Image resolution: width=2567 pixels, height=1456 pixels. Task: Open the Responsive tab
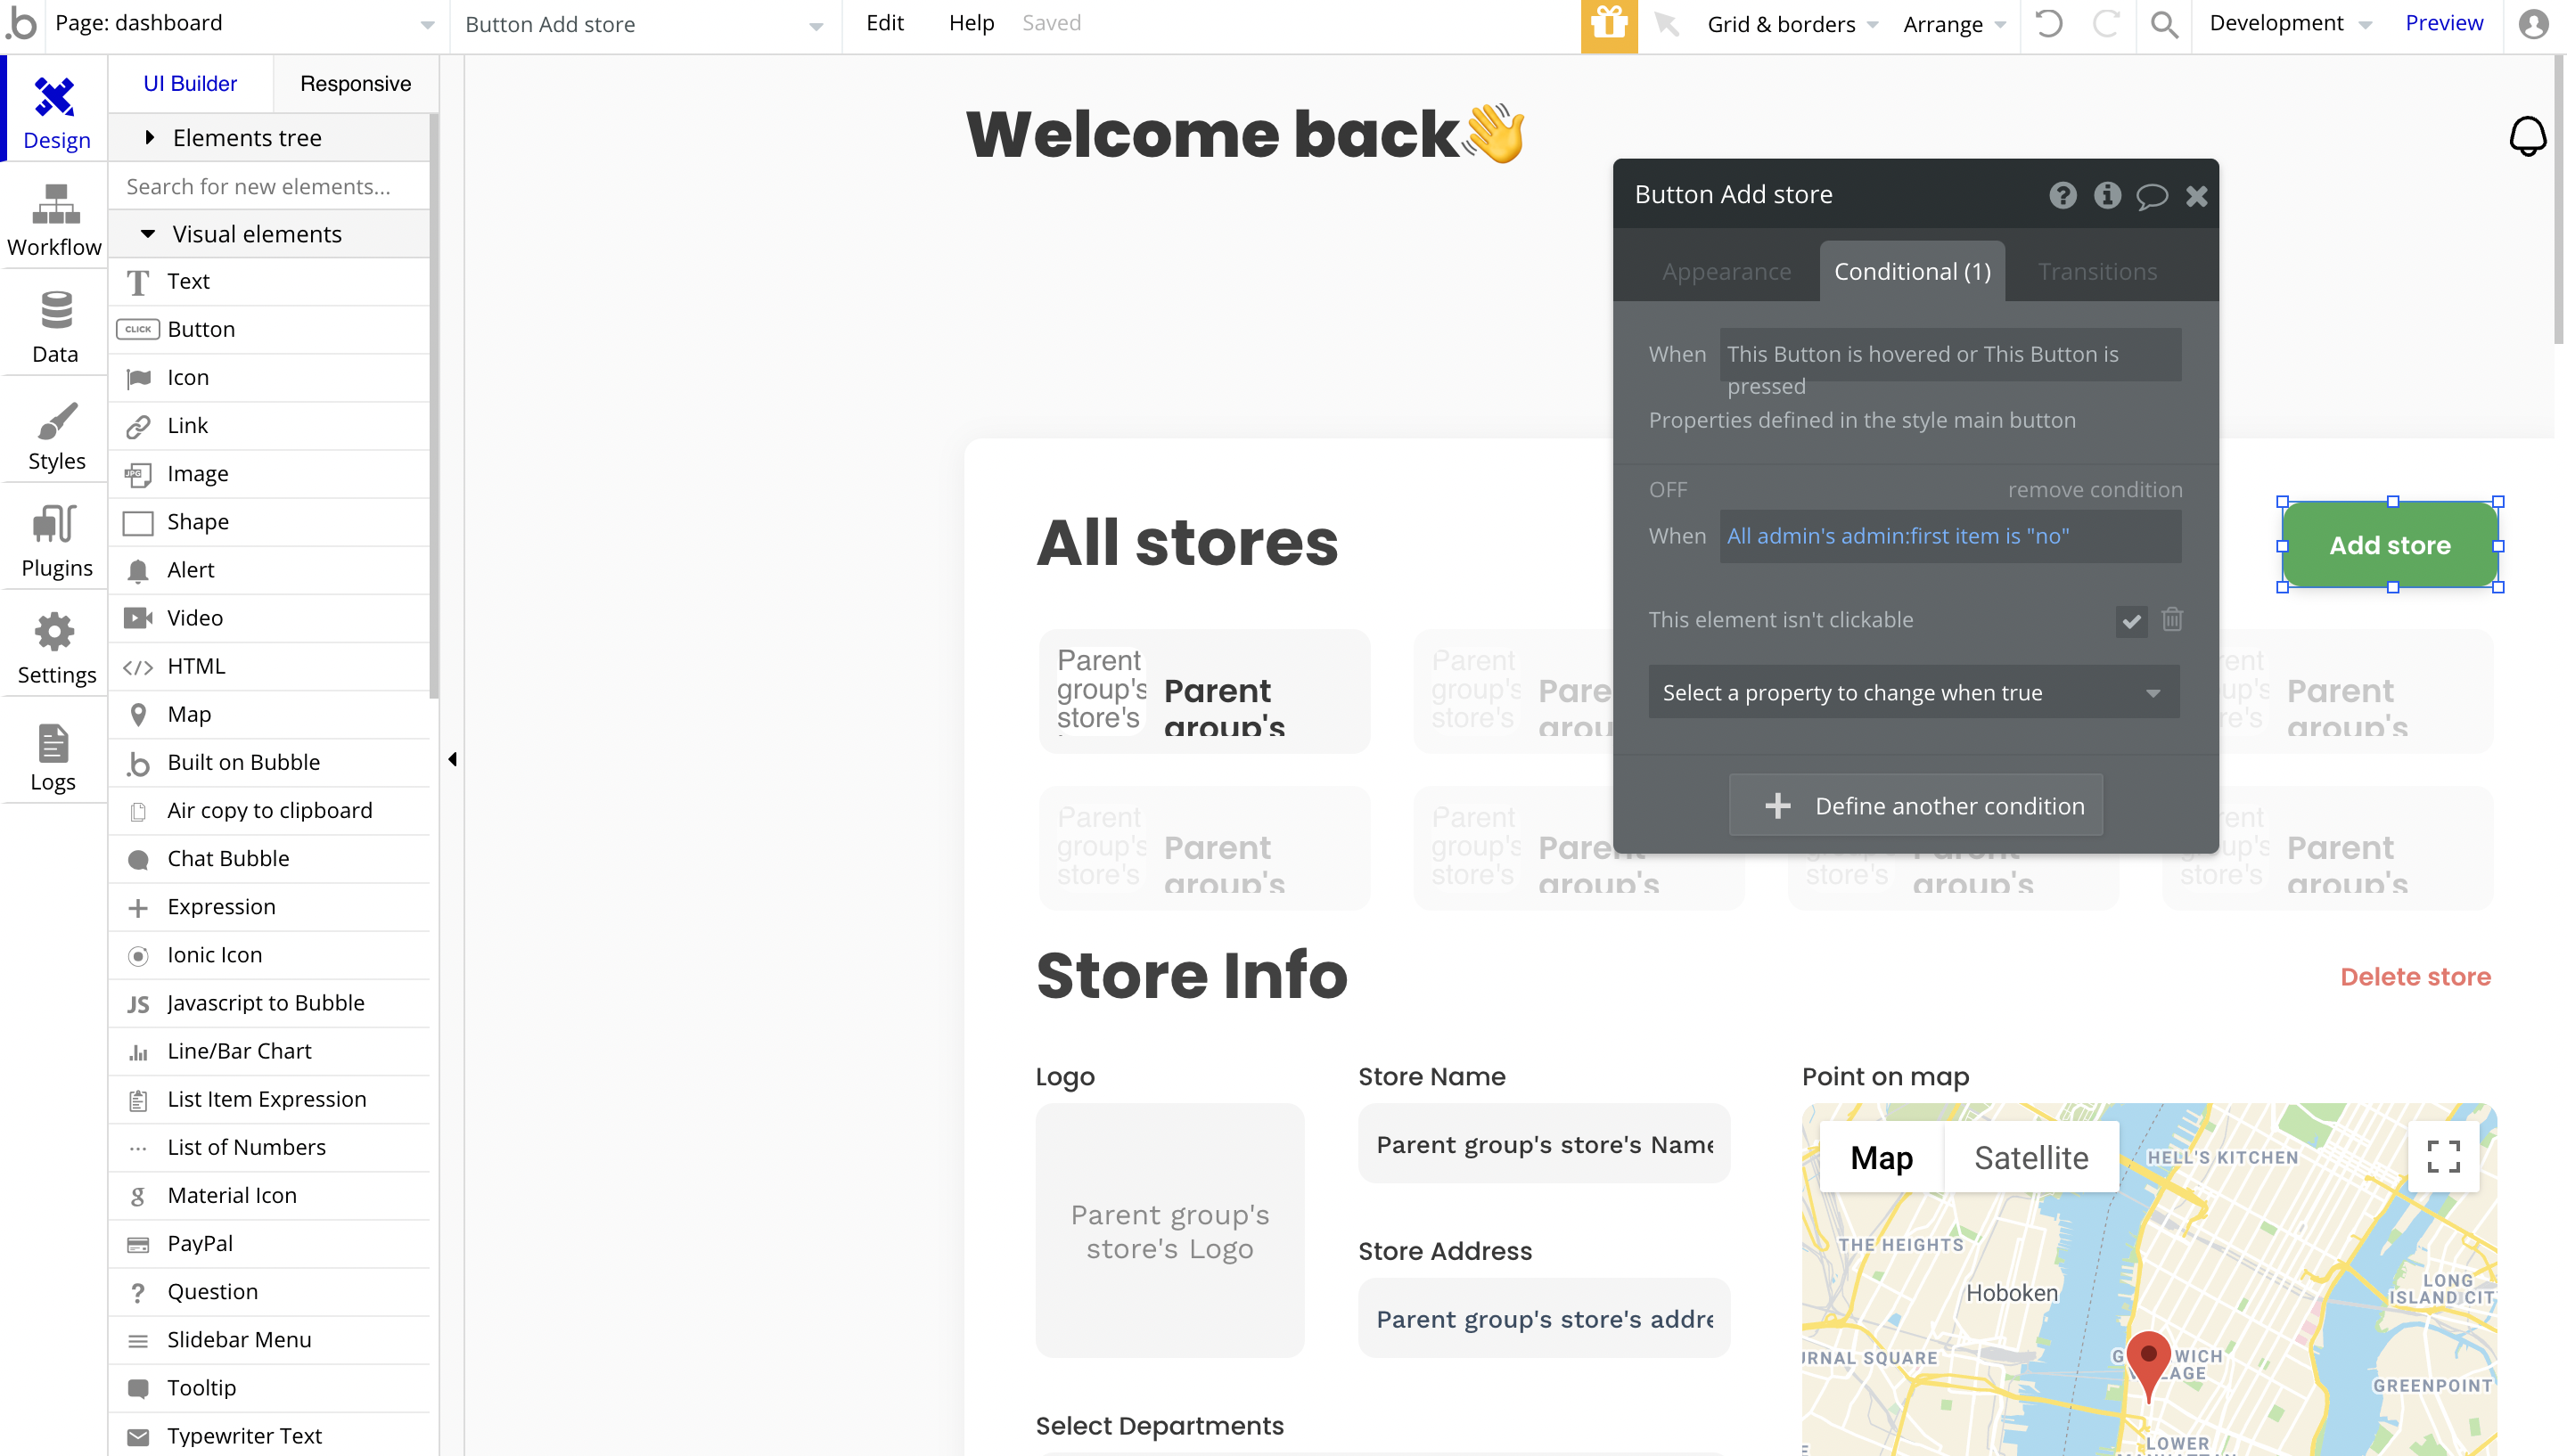[355, 84]
